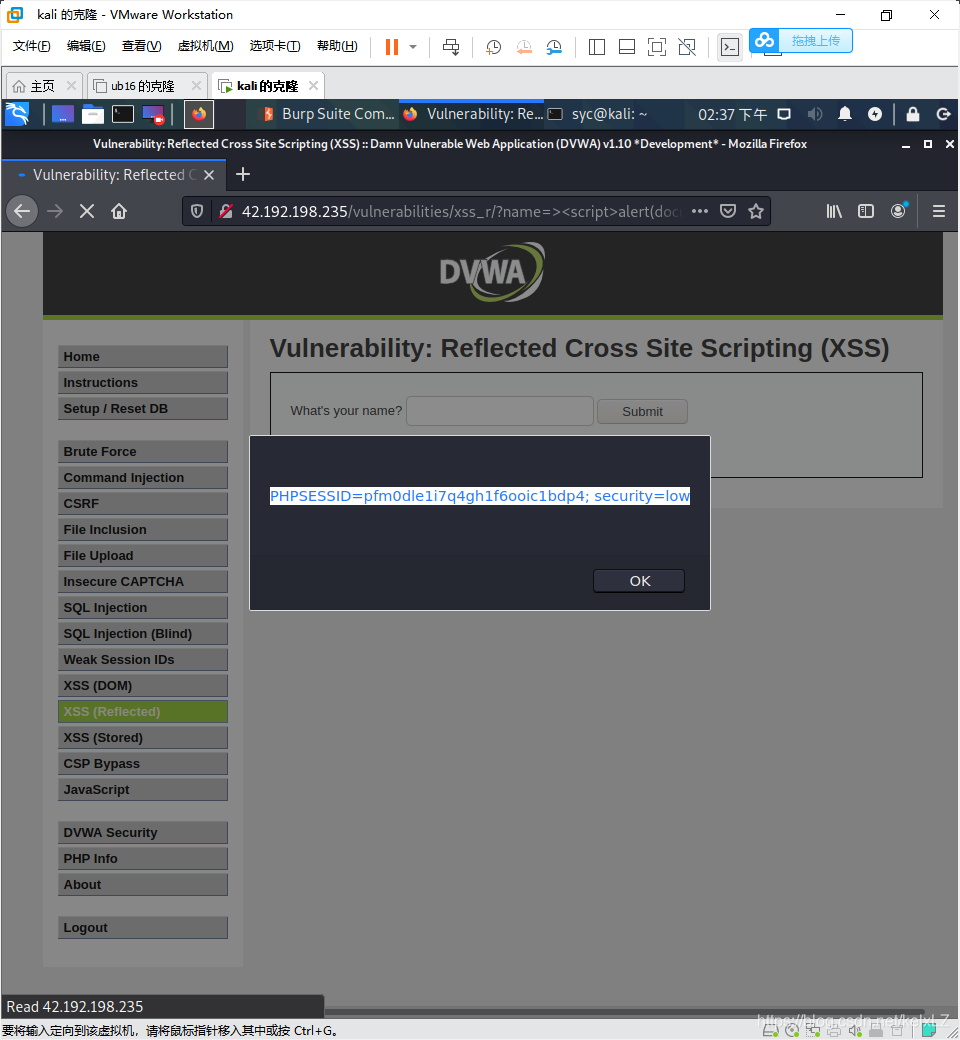Screen dimensions: 960x1040
Task: Open the 帮助(H) menu
Action: click(337, 46)
